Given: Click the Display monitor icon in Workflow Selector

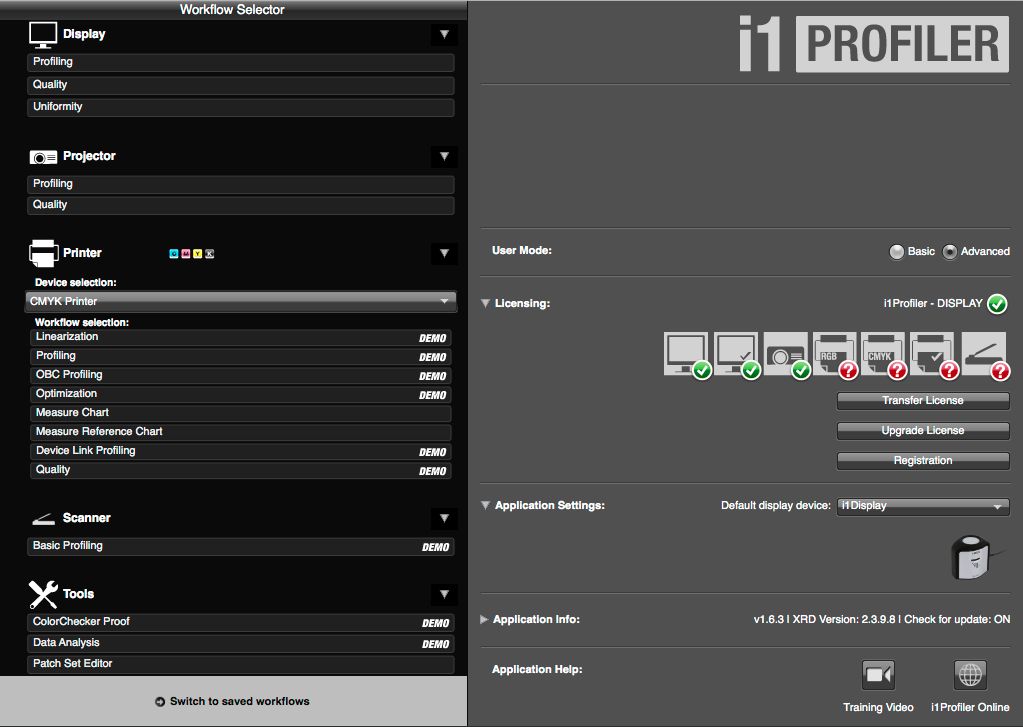Looking at the screenshot, I should [41, 33].
